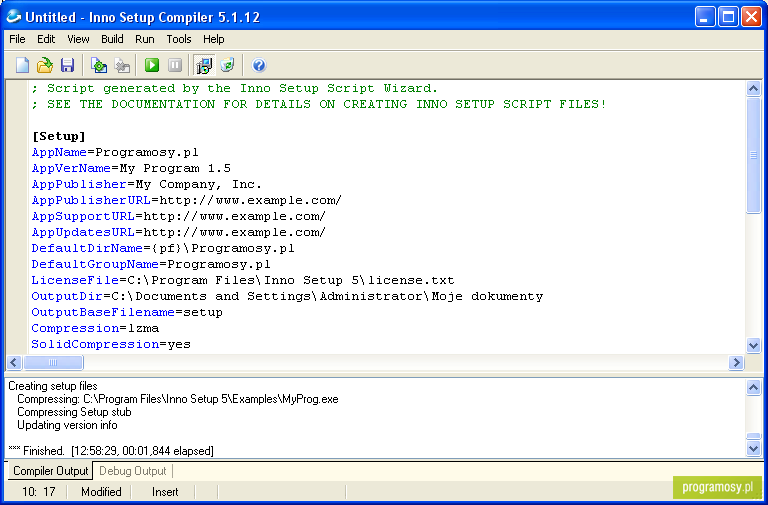Open the Run menu
Viewport: 768px width, 505px height.
click(x=144, y=39)
